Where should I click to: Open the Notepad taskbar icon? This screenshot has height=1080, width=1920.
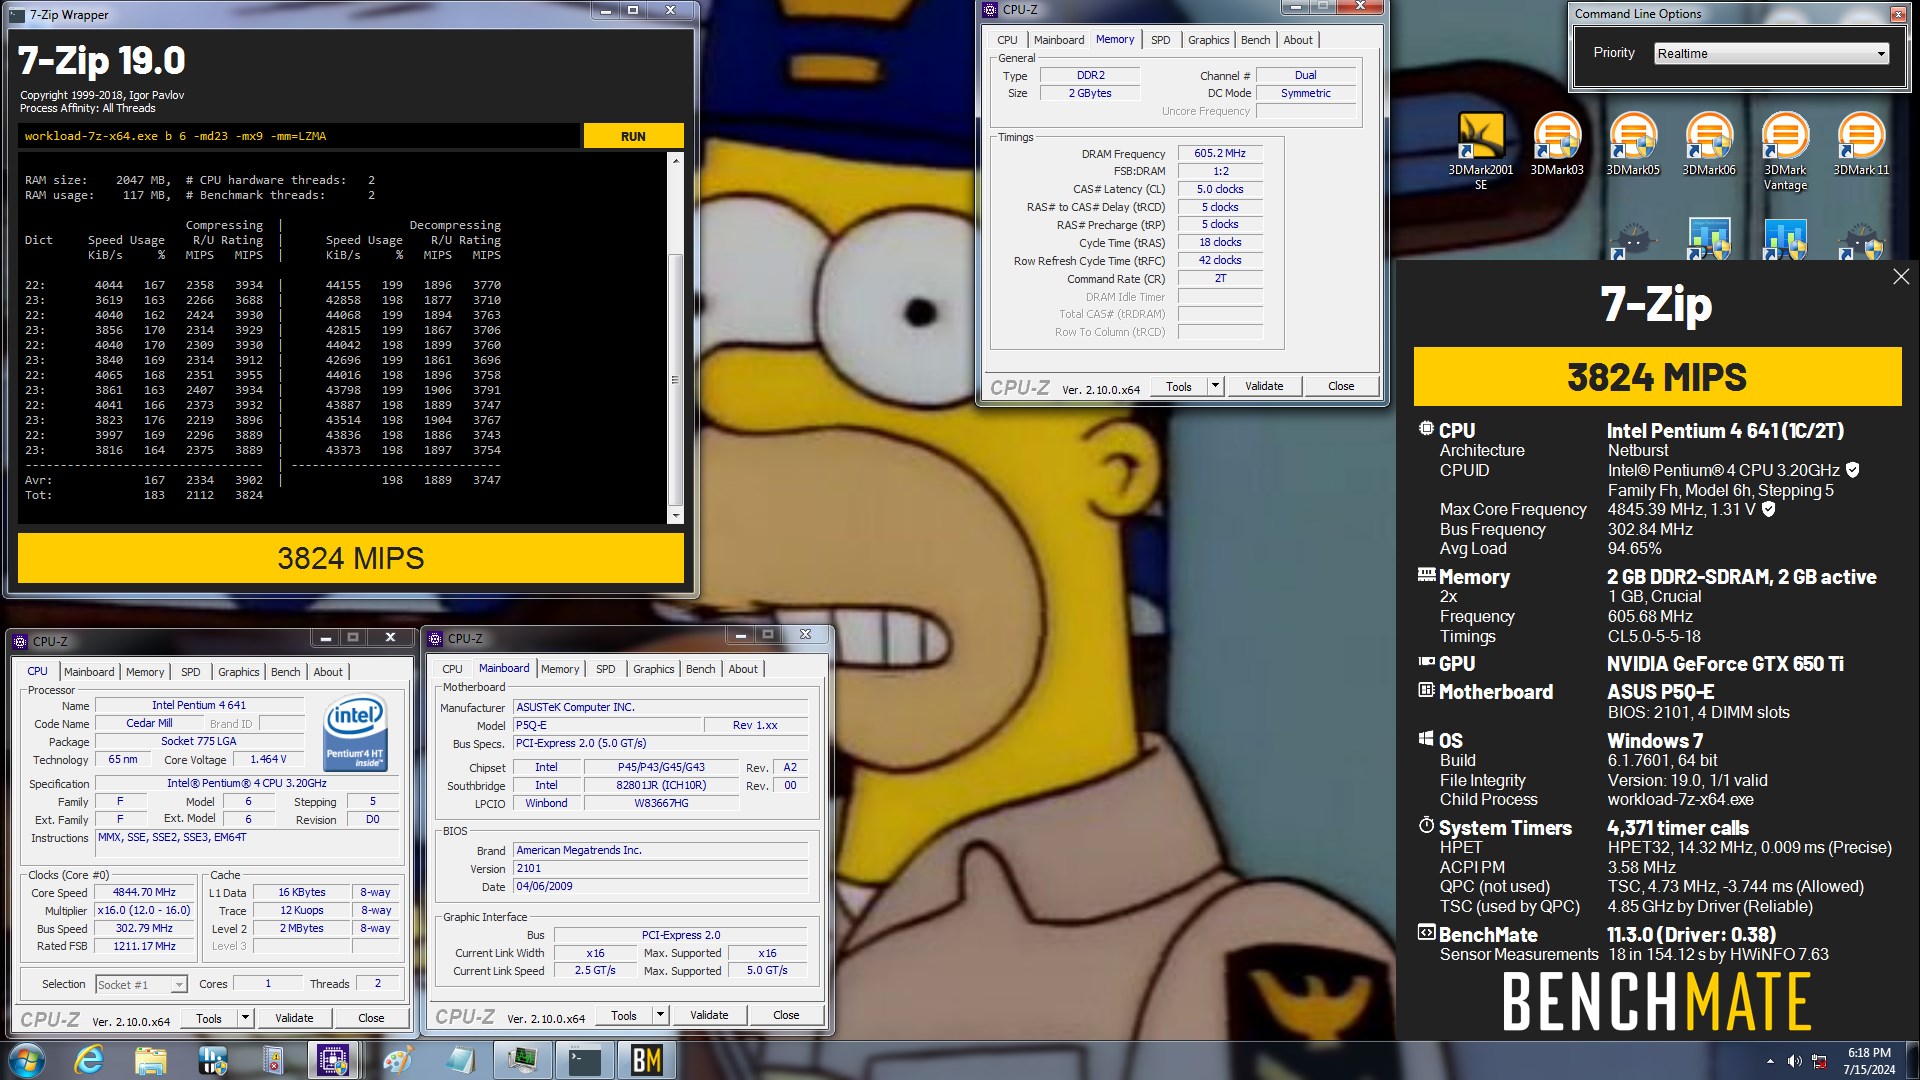(x=461, y=1060)
